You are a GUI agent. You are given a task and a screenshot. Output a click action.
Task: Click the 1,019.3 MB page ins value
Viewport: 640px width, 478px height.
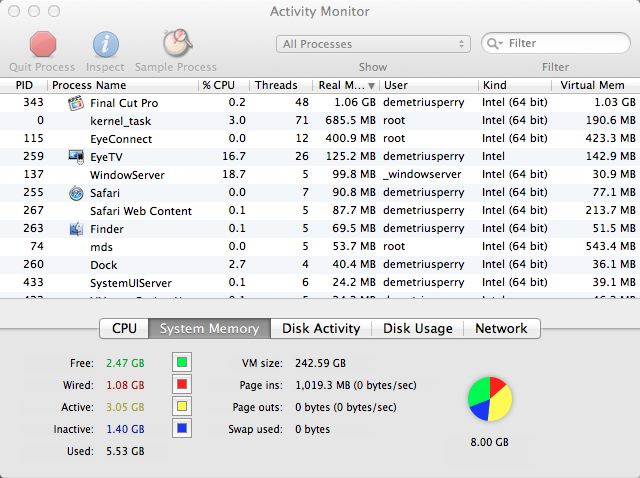[x=356, y=385]
